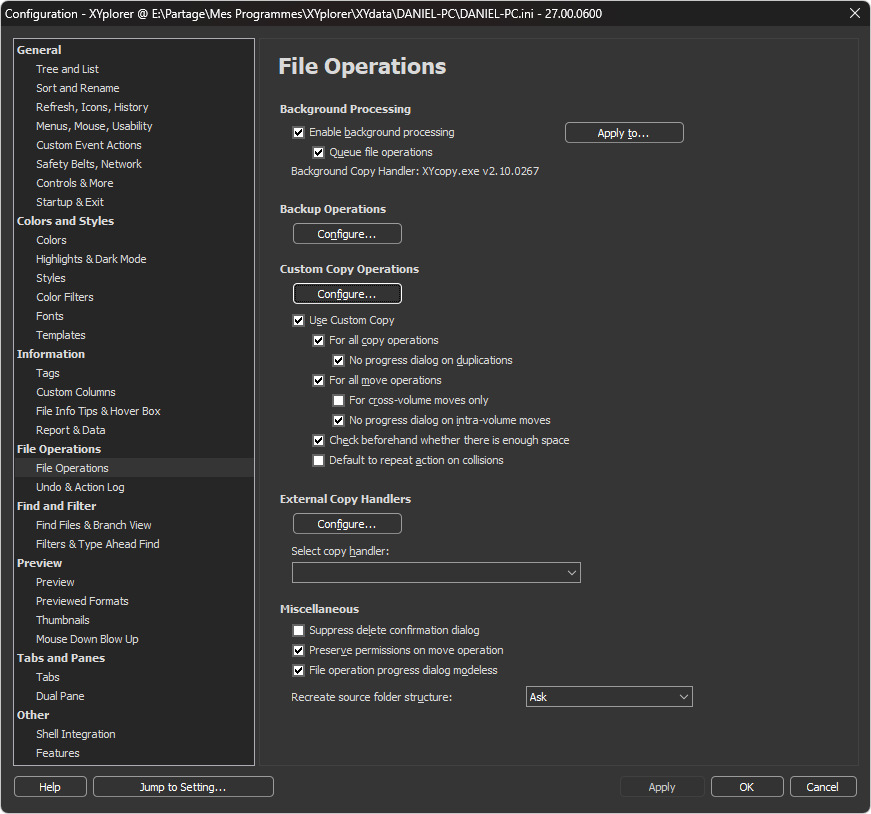Click the Jump to Setting... button

pos(183,787)
